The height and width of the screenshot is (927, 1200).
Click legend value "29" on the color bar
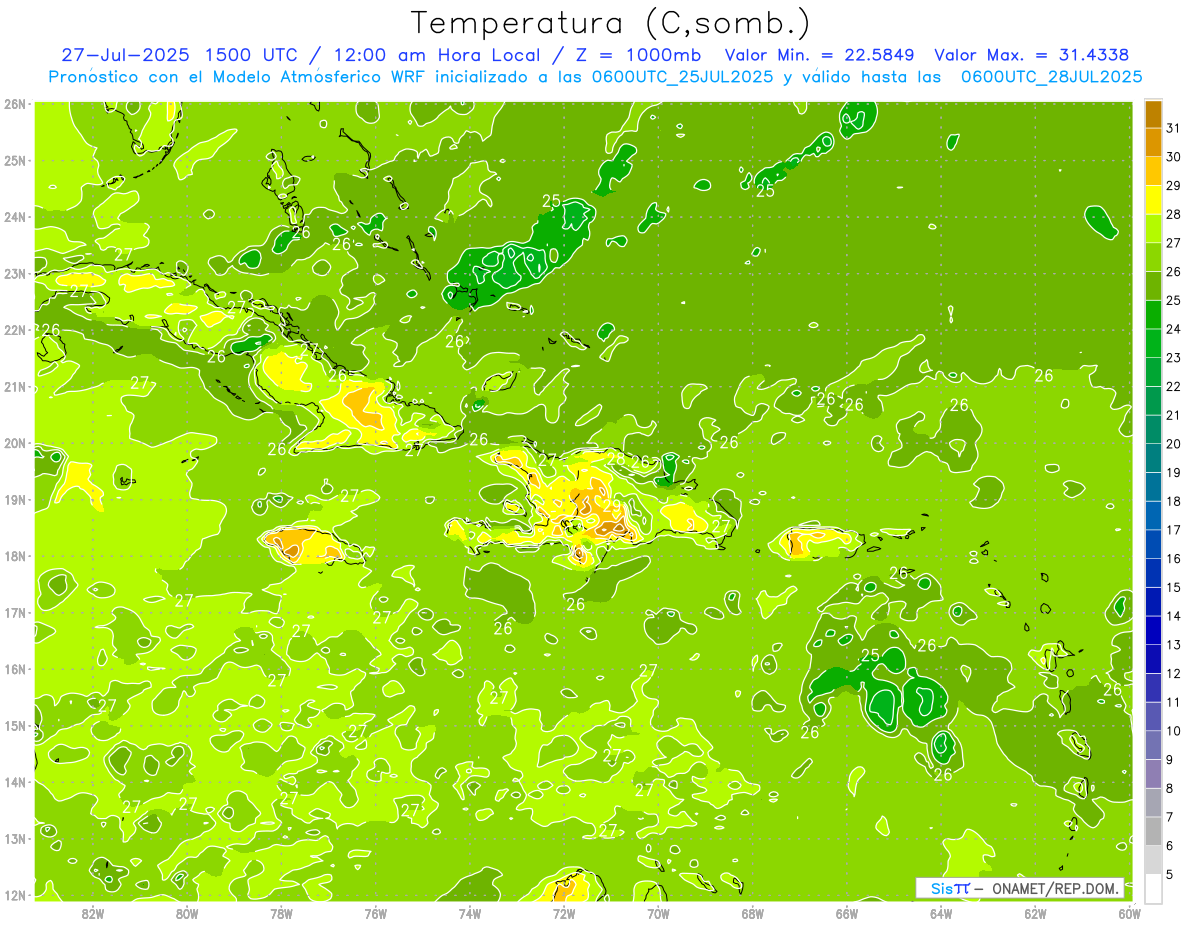(x=1174, y=185)
